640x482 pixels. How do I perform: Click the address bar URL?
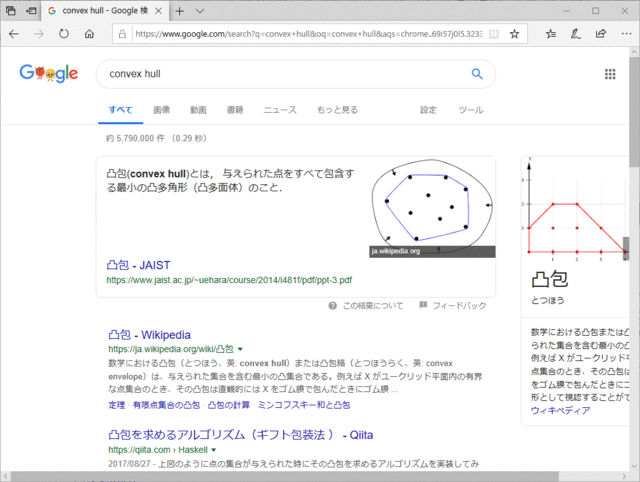coord(308,34)
